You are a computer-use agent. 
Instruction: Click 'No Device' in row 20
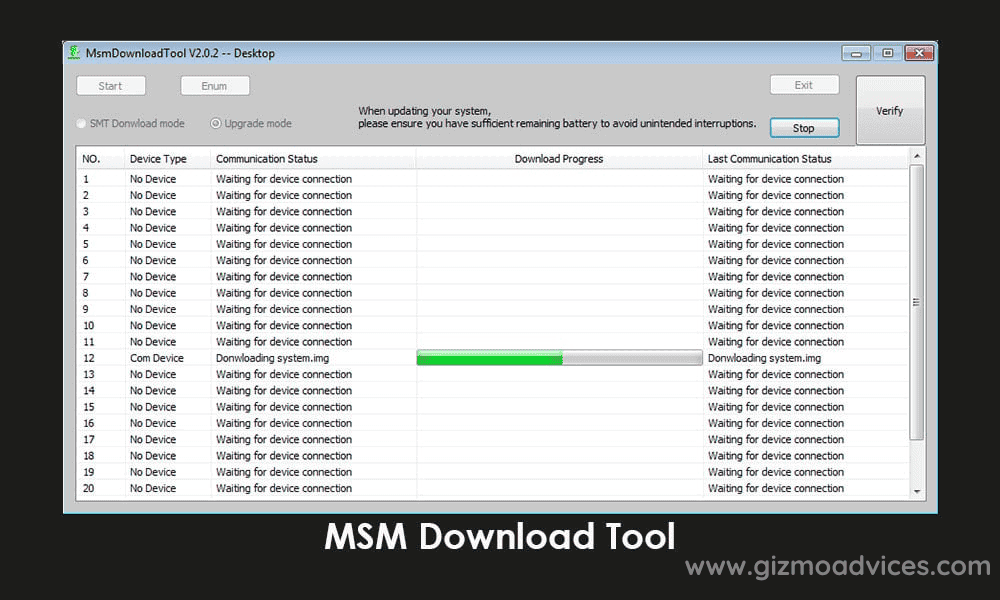tap(153, 488)
